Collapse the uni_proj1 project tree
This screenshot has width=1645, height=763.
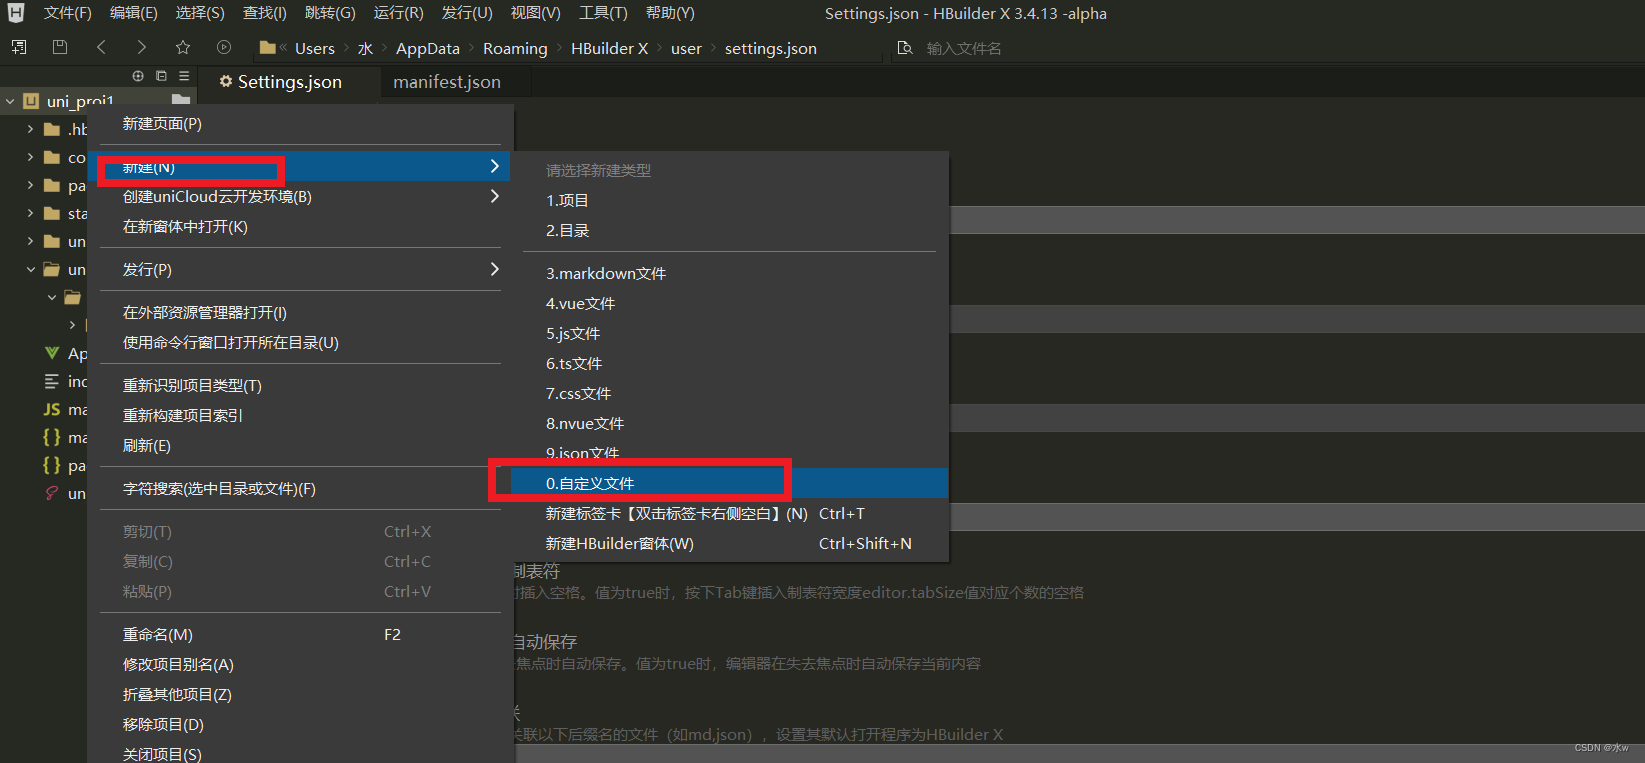pyautogui.click(x=10, y=101)
